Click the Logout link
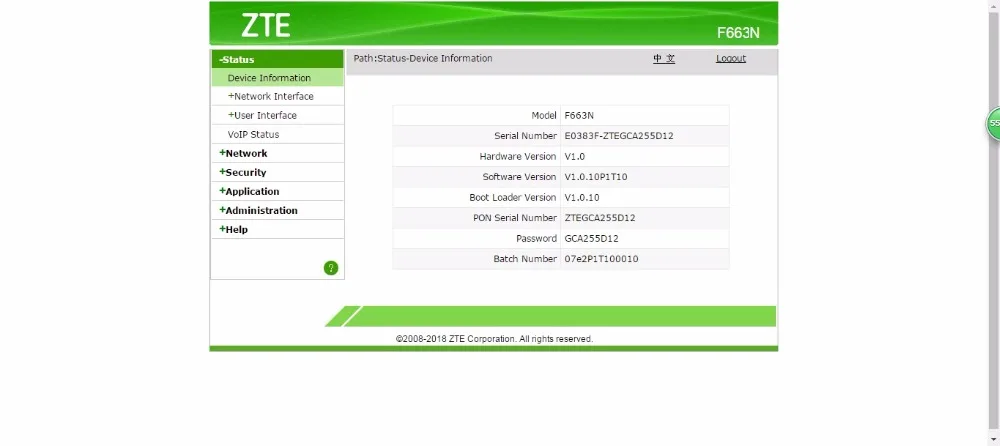The height and width of the screenshot is (446, 1000). pyautogui.click(x=731, y=59)
